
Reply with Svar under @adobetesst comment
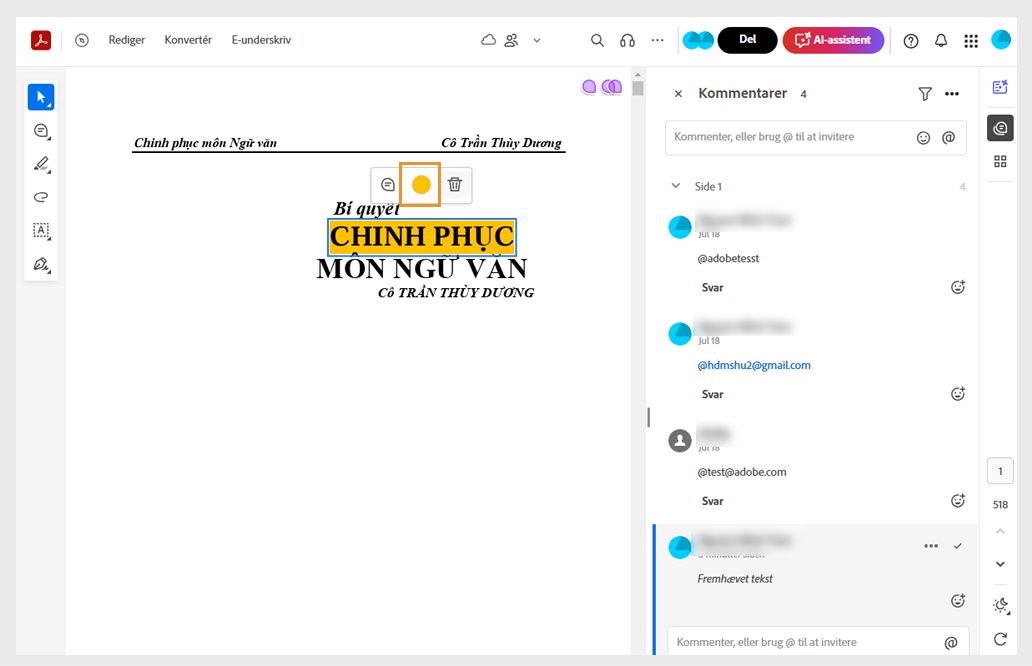712,288
